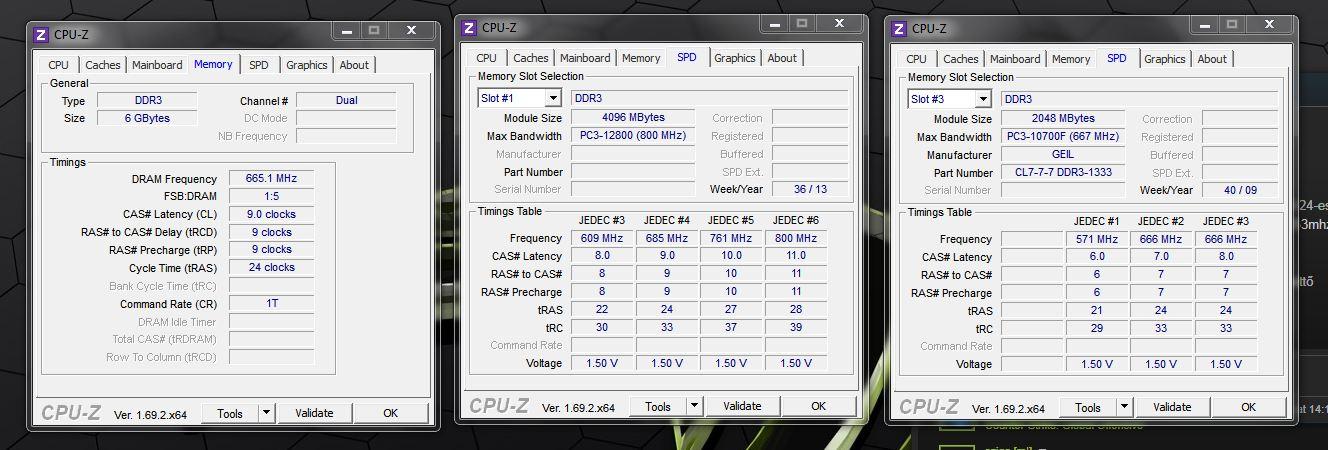Open About tab in right CPU-Z window
Screen dimensions: 1328x450
coord(1212,59)
